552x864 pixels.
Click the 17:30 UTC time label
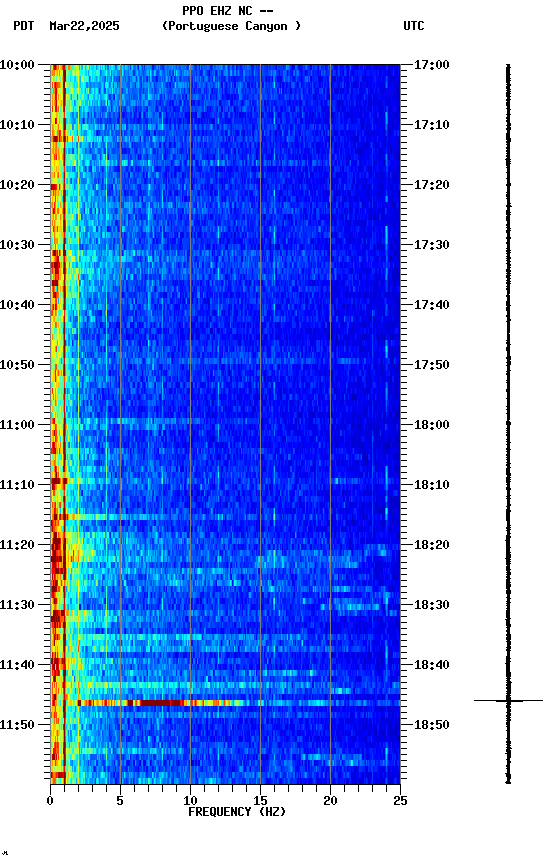coord(432,245)
